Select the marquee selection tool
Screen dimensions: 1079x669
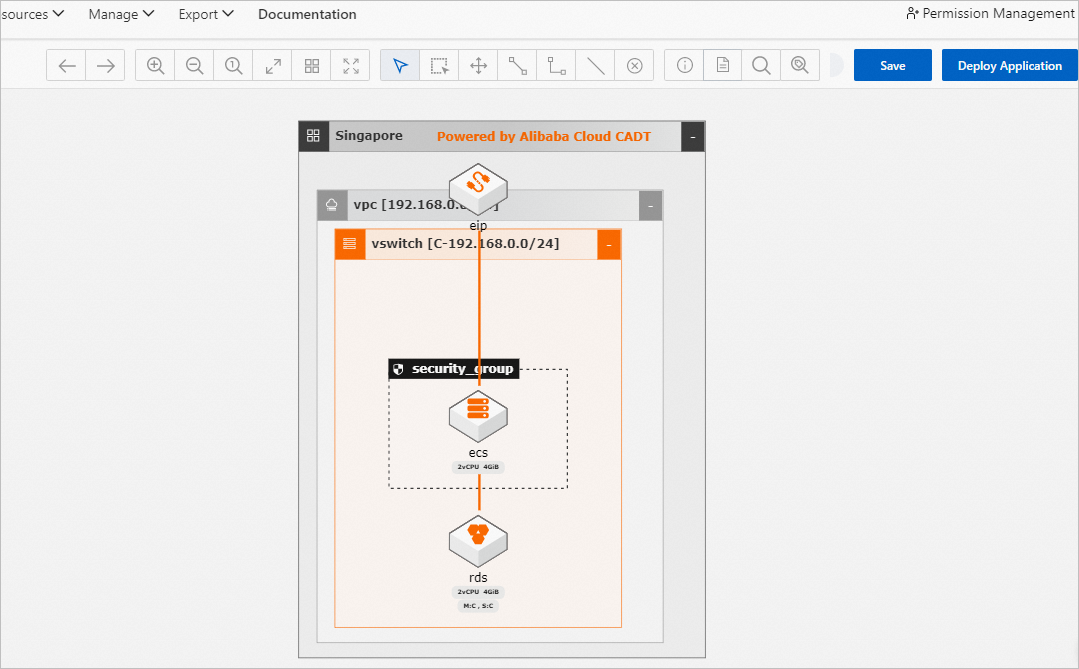pyautogui.click(x=439, y=65)
